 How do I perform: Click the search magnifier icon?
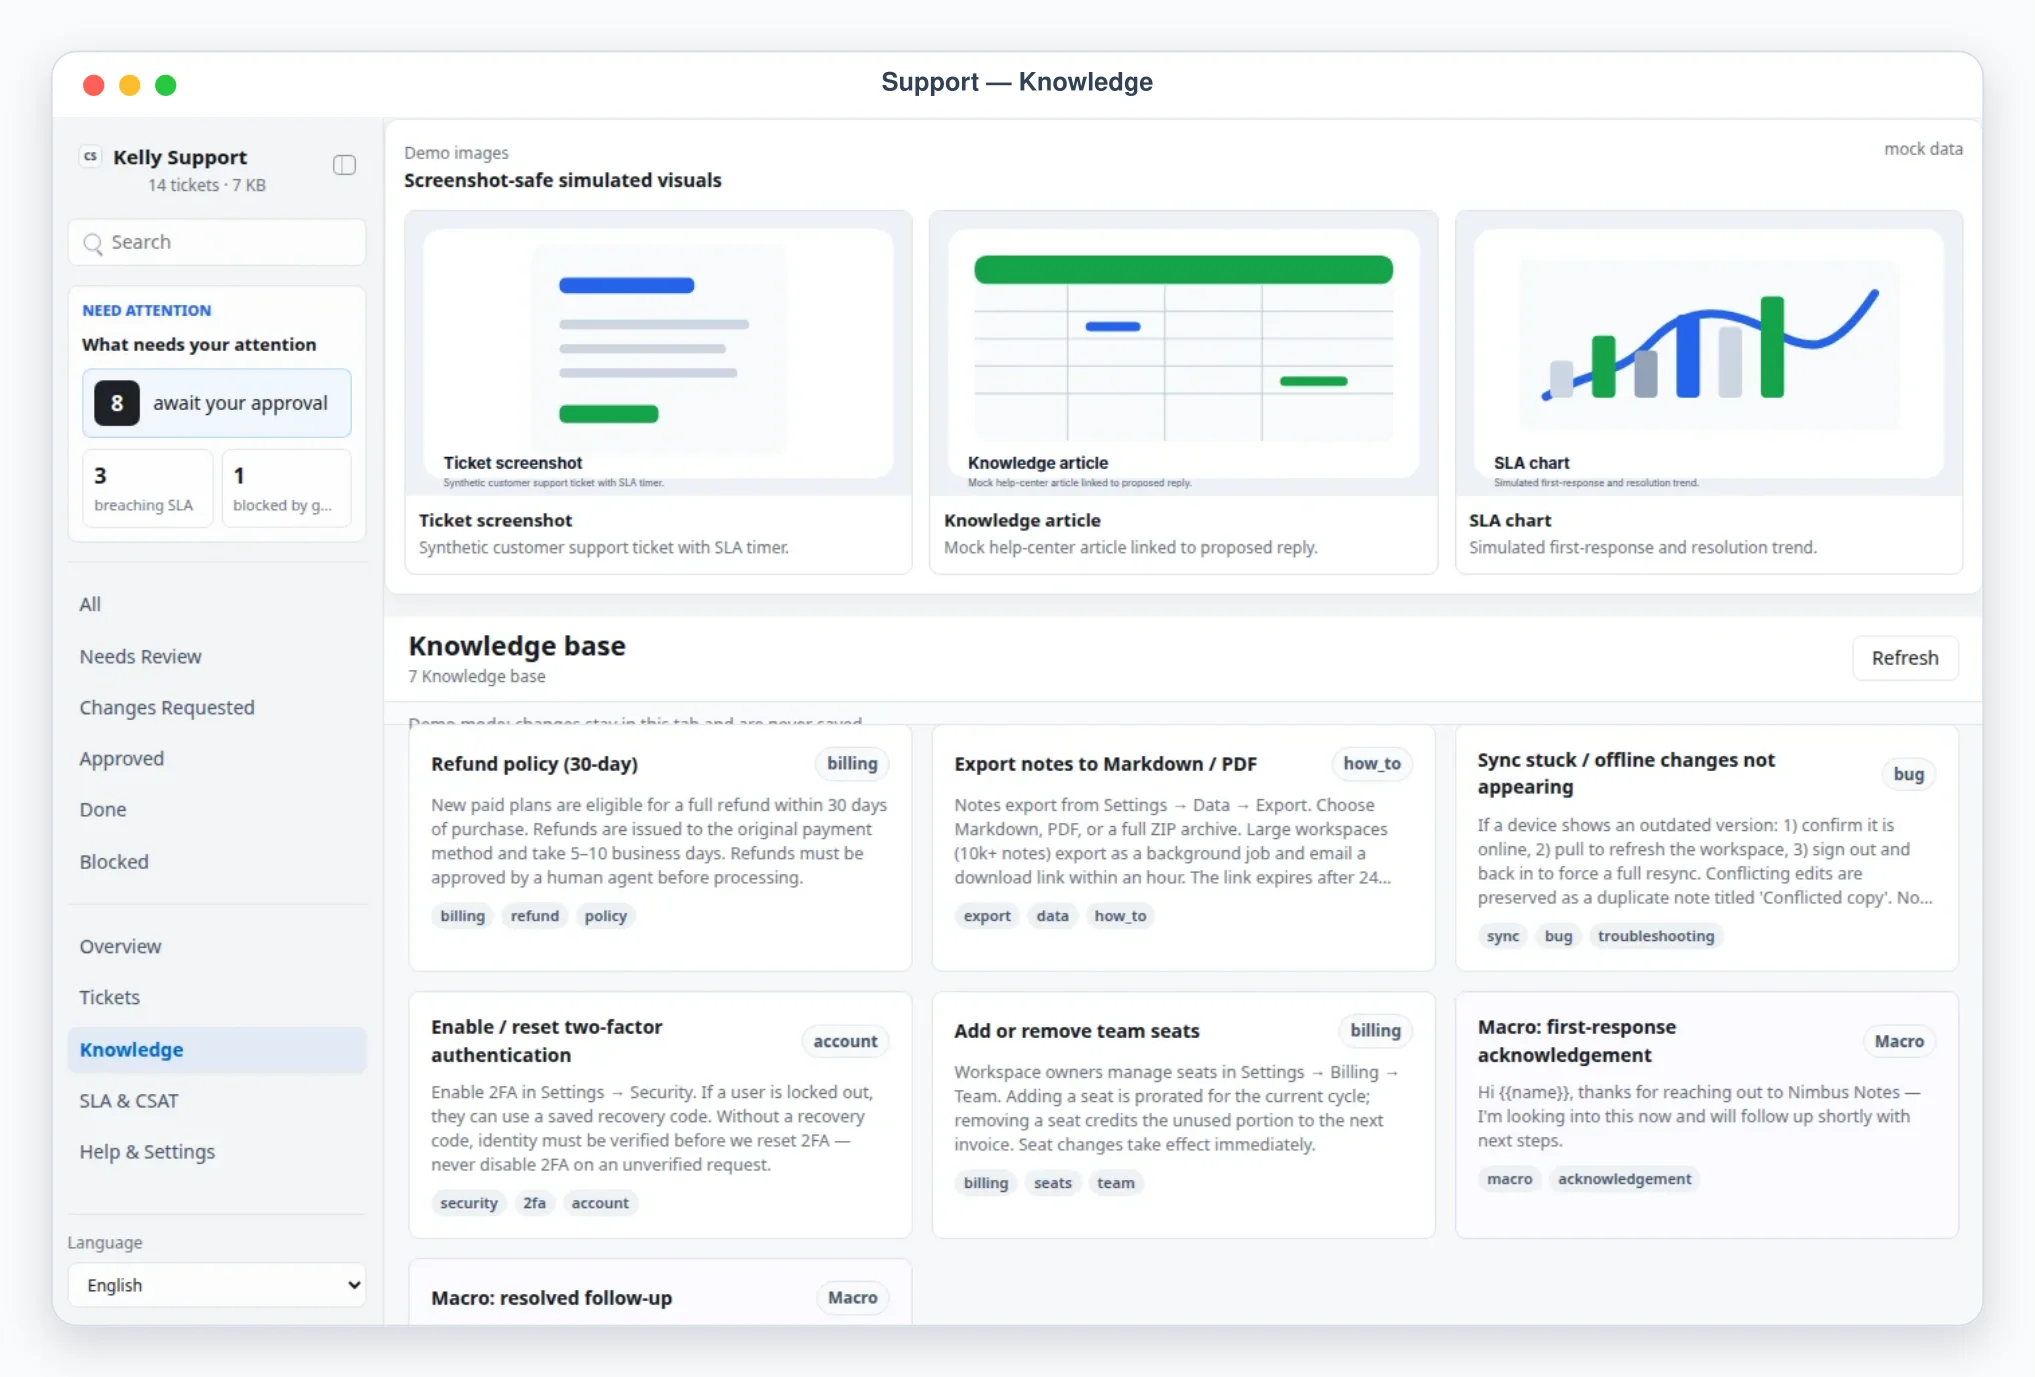pyautogui.click(x=93, y=243)
